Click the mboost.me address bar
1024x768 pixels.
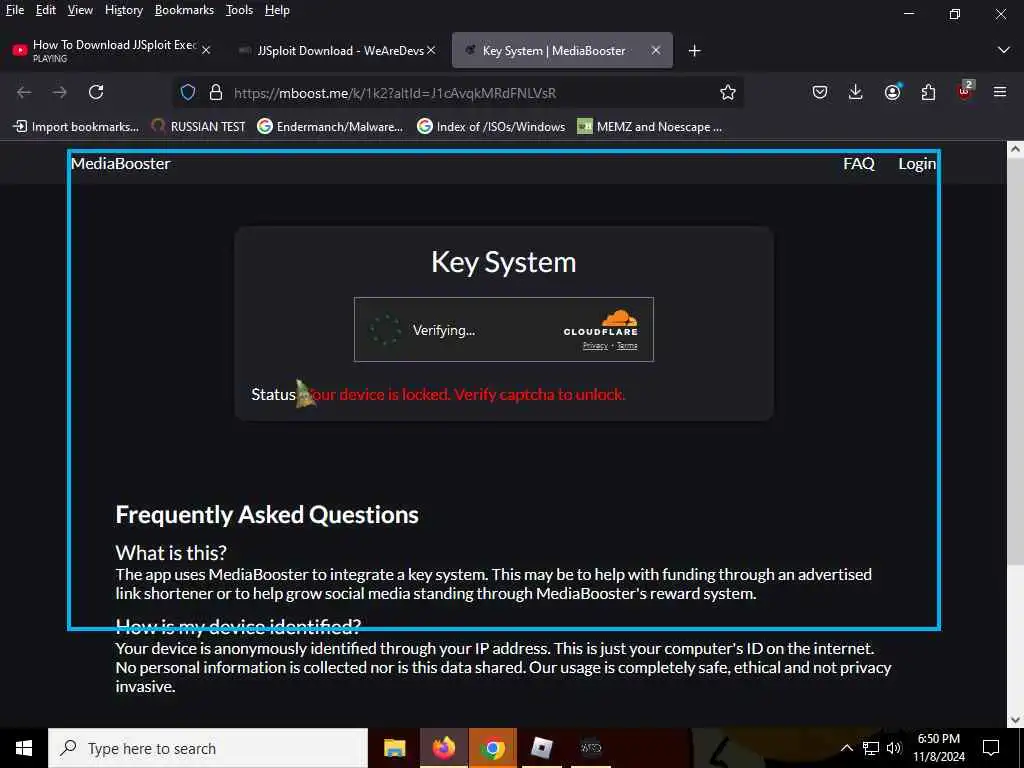tap(457, 93)
